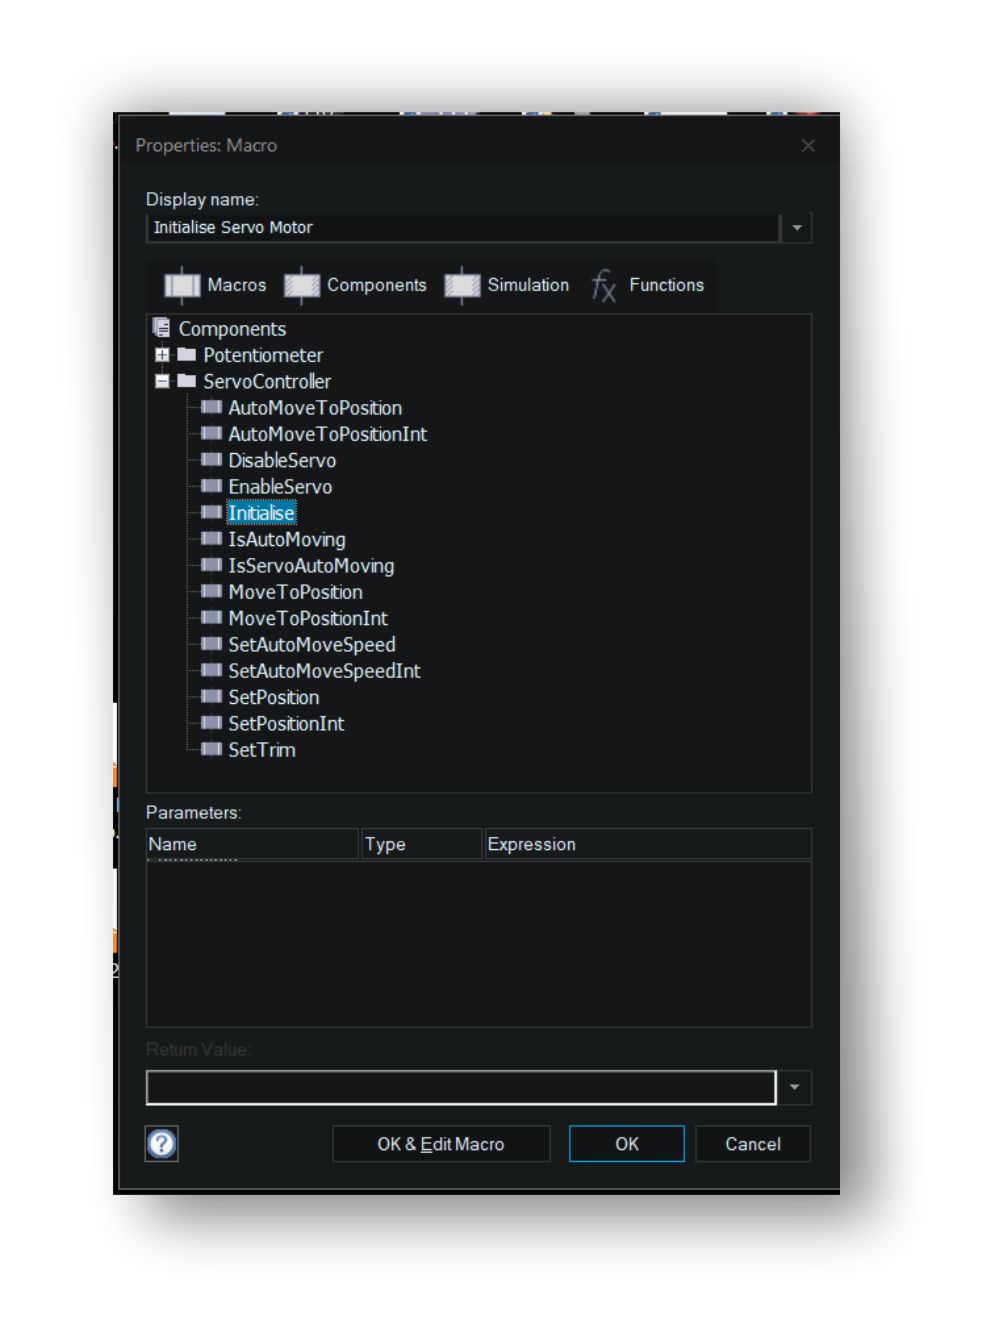
Task: Click the Macros tab icon
Action: click(182, 286)
